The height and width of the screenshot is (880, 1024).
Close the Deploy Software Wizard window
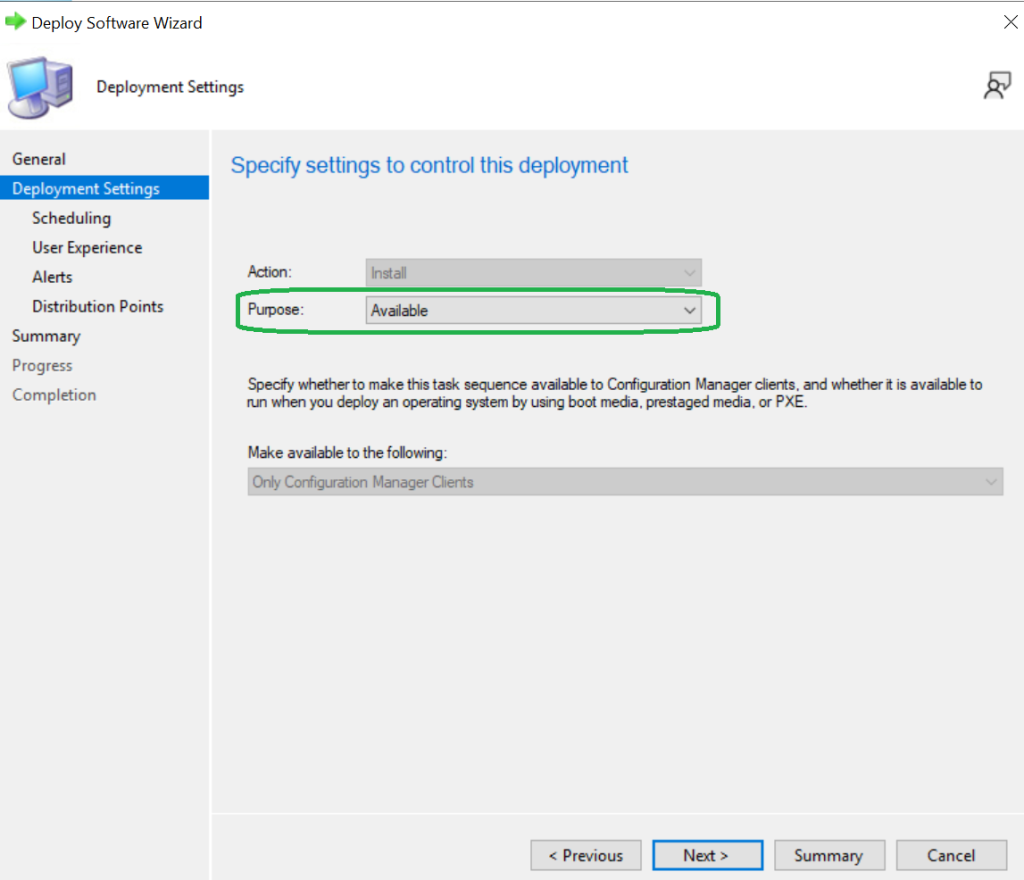coord(1010,22)
